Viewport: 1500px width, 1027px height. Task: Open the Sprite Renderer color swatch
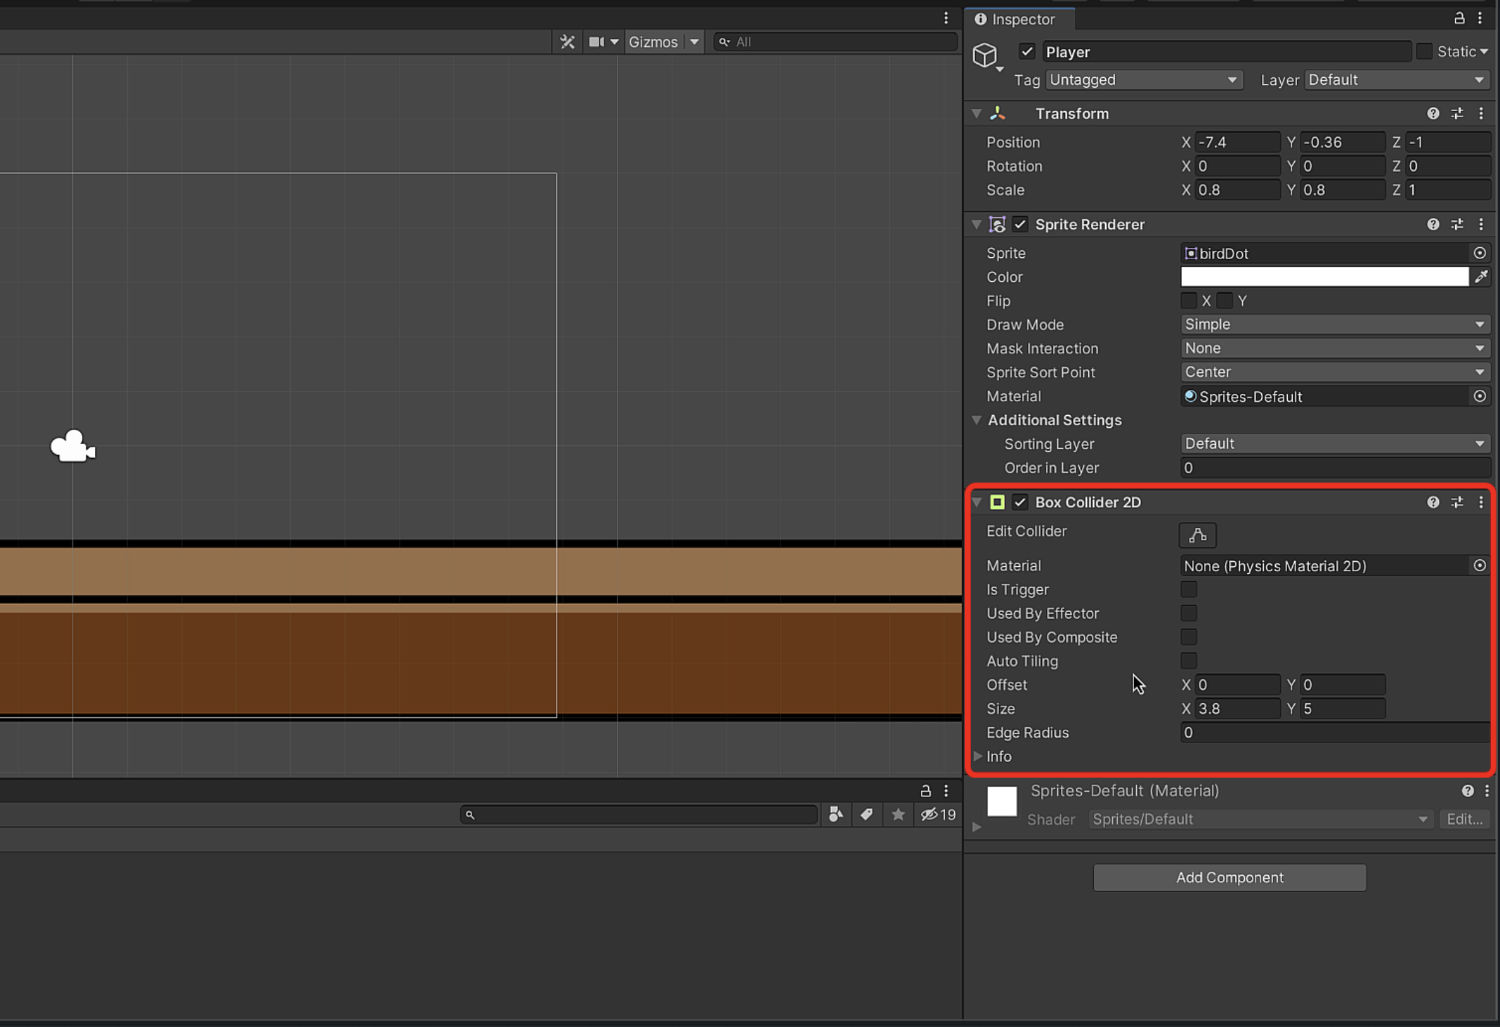(x=1324, y=277)
